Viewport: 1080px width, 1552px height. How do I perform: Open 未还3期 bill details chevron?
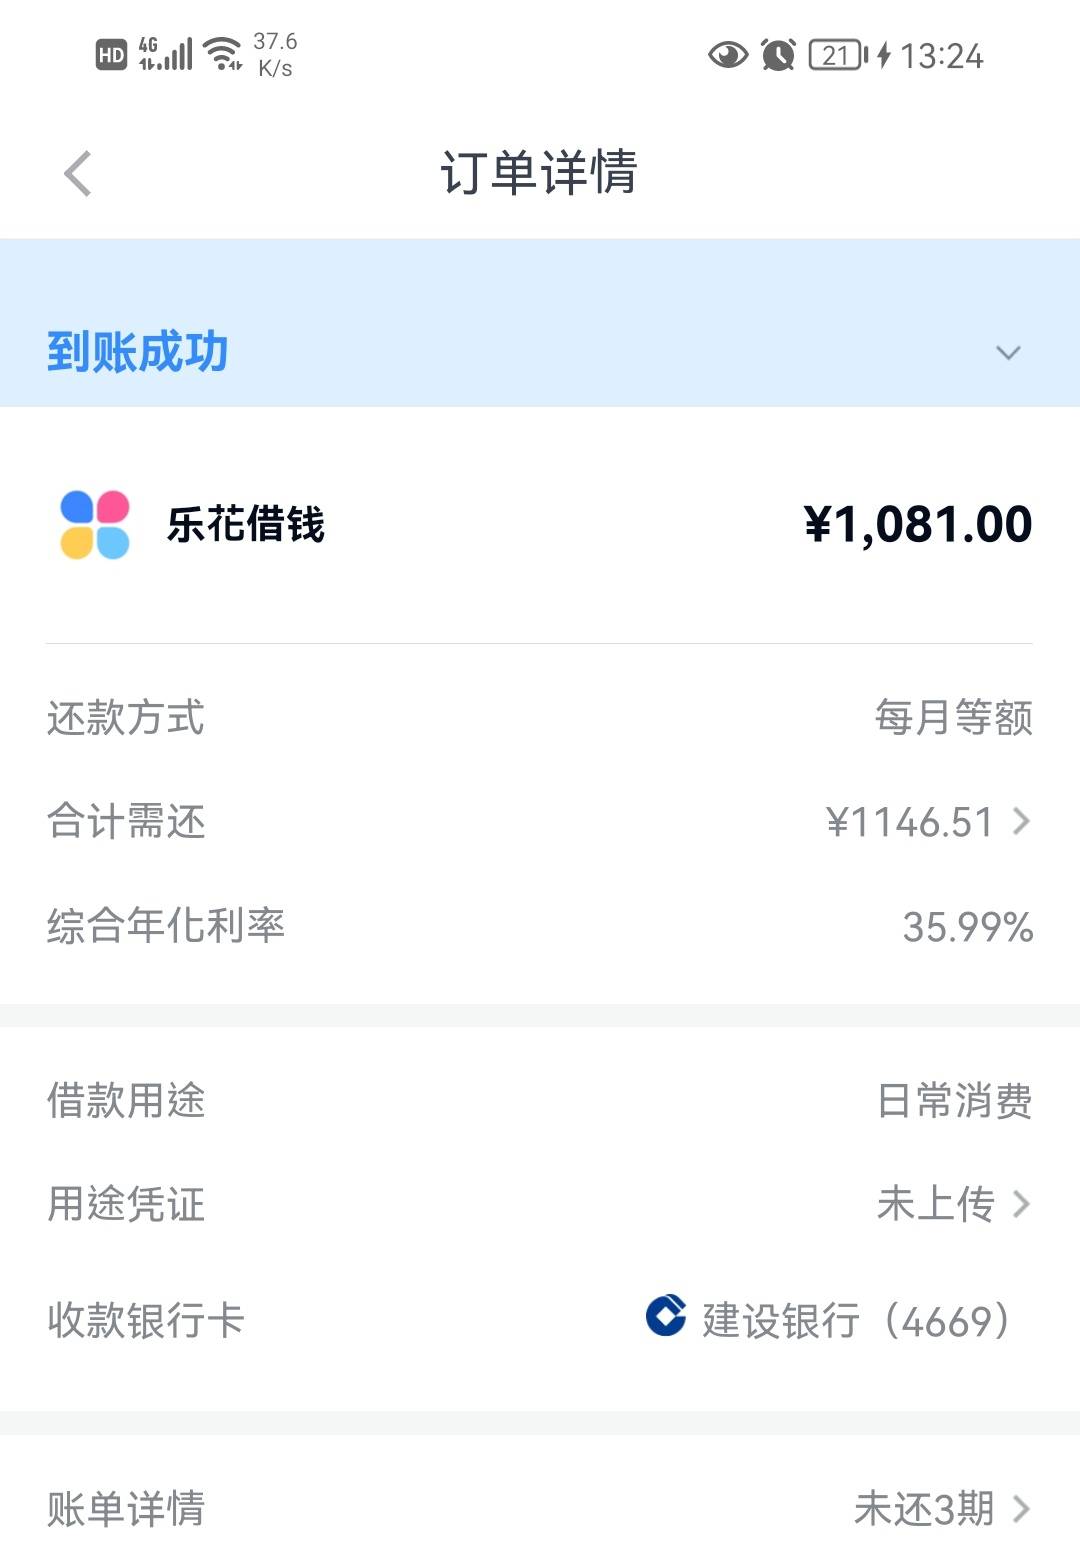[1021, 1508]
